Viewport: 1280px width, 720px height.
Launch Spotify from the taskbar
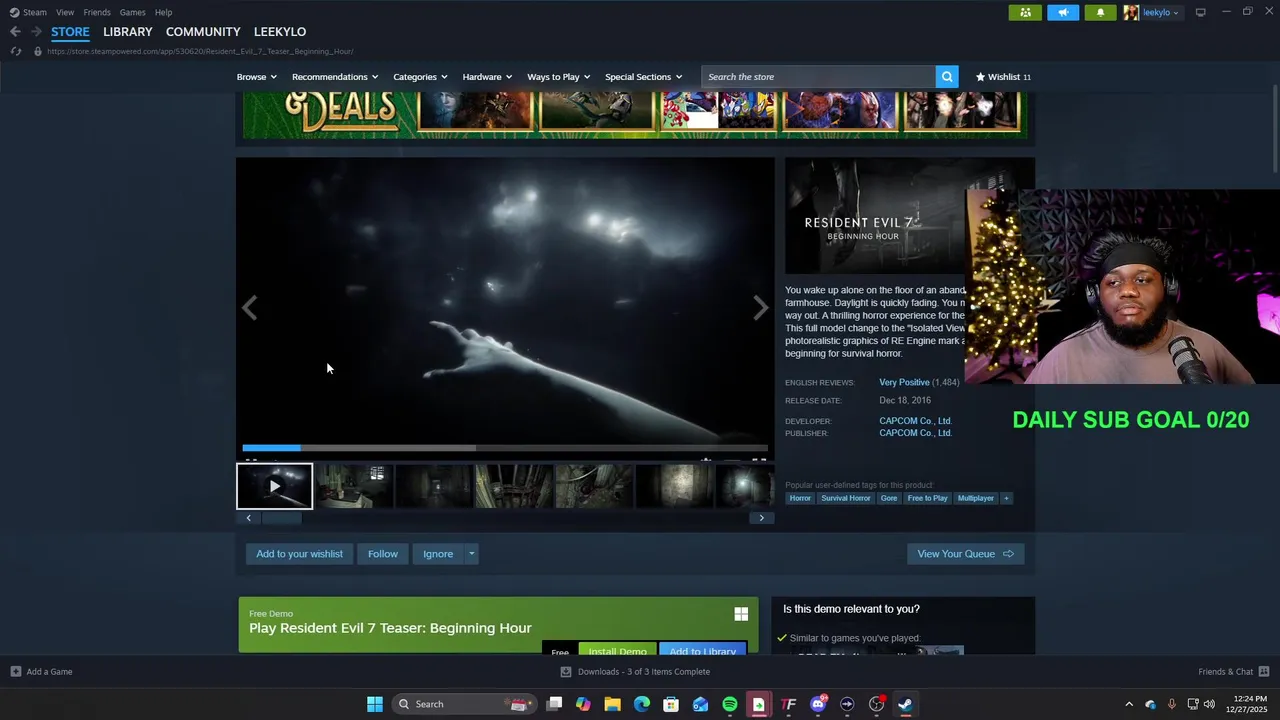click(x=730, y=704)
